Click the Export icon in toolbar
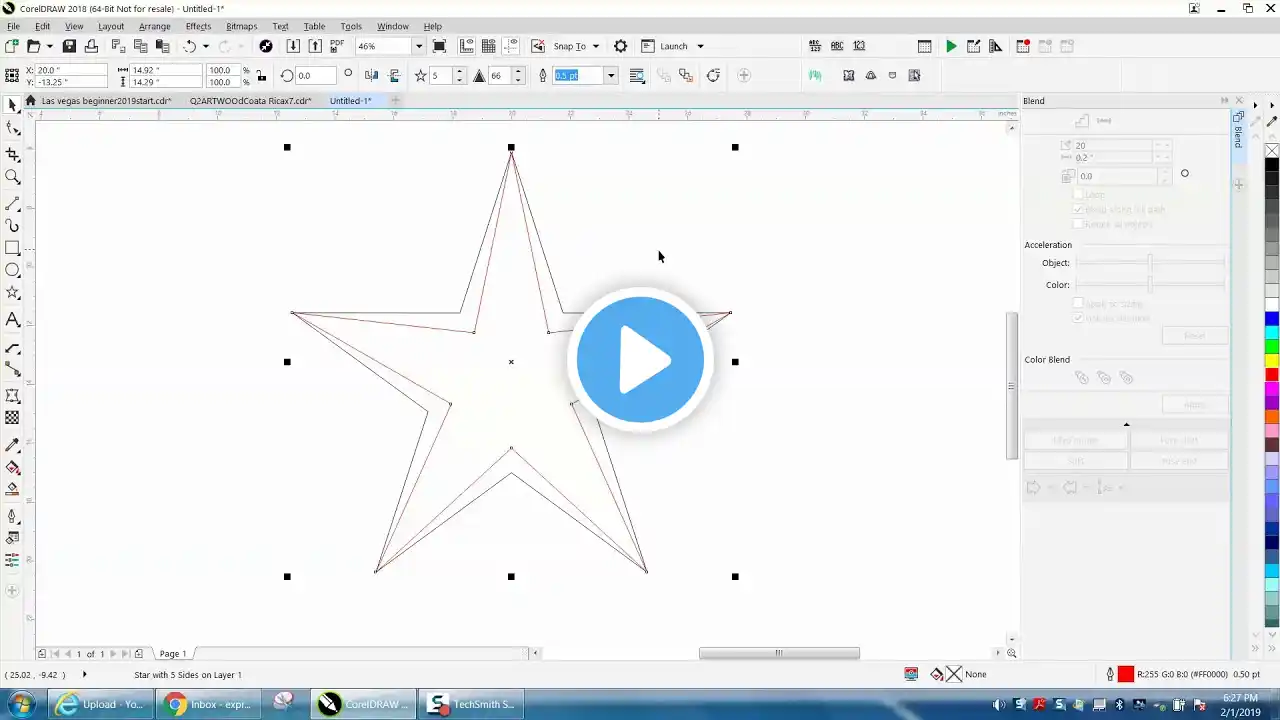This screenshot has width=1280, height=720. 315,46
